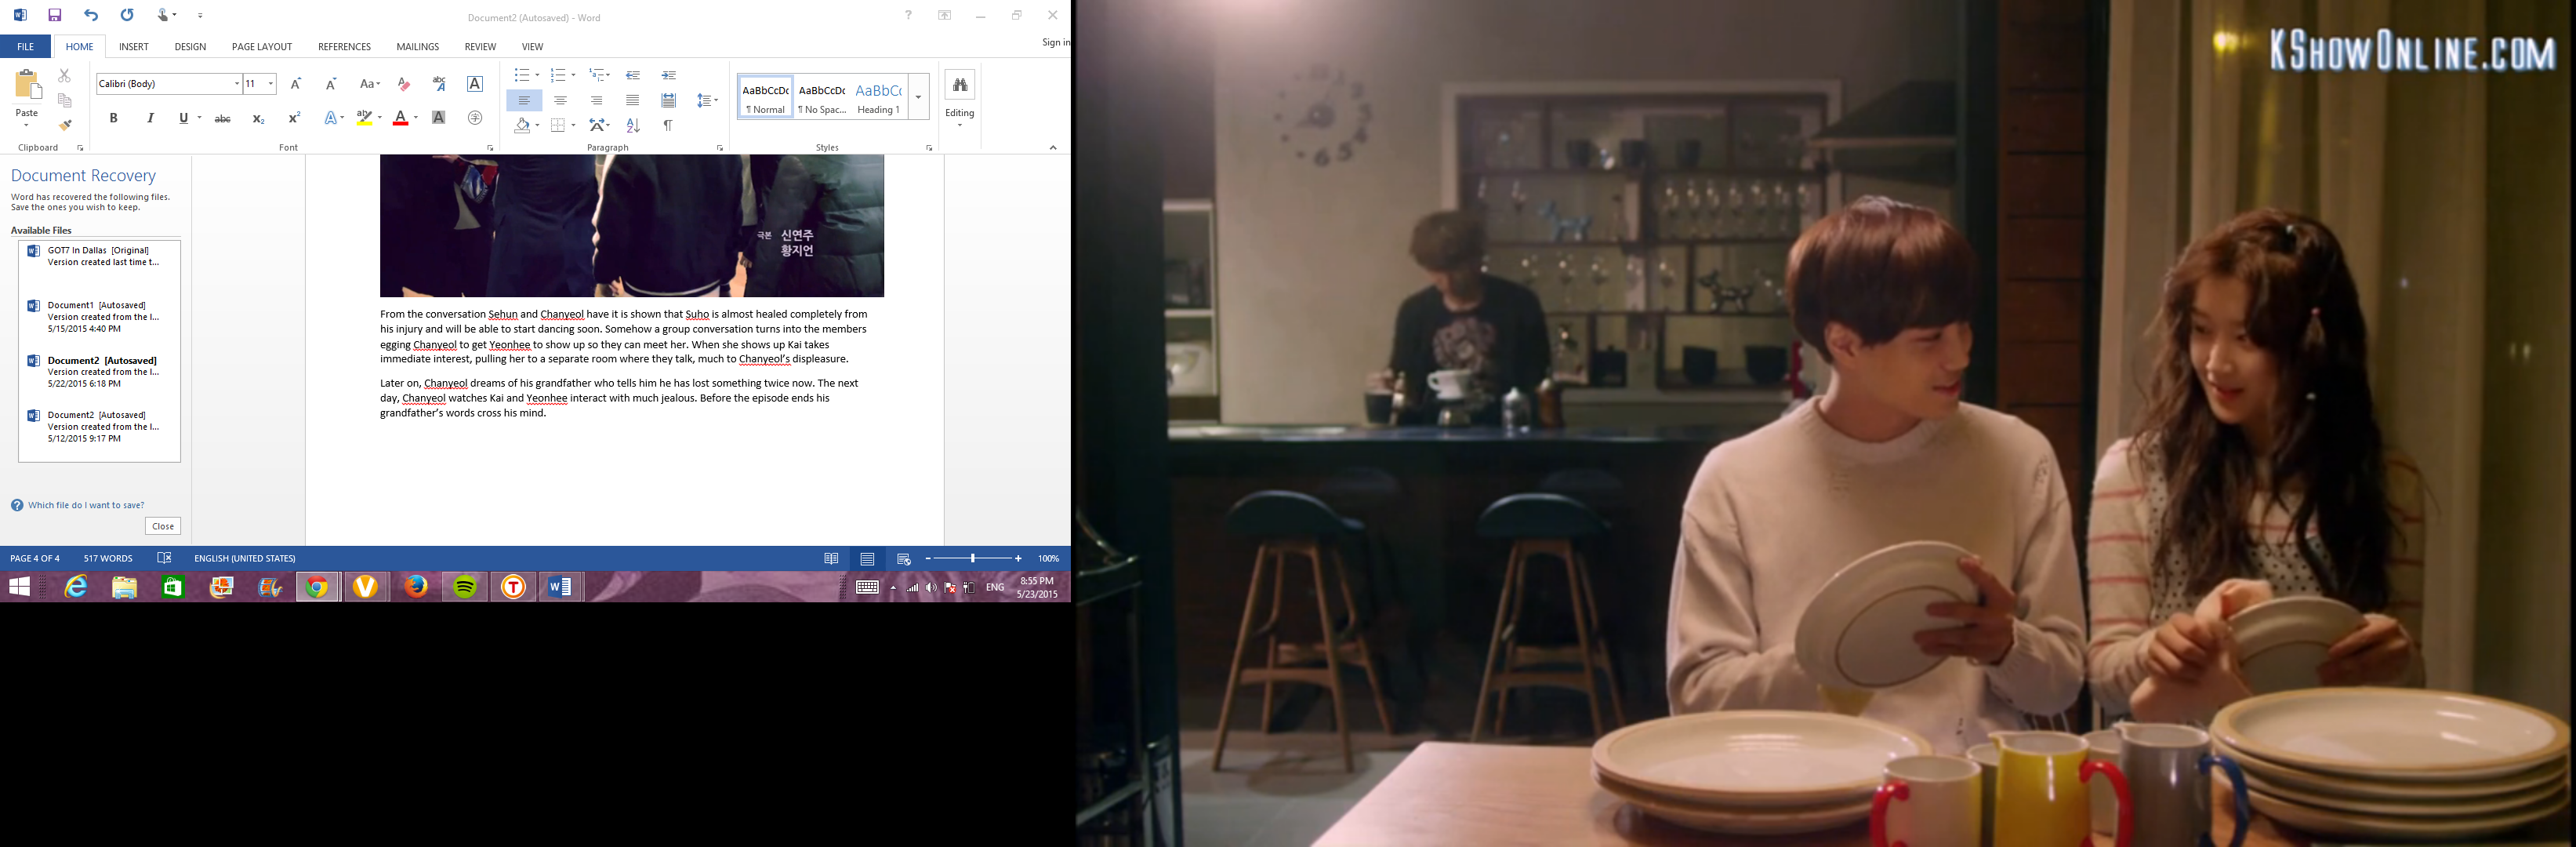The image size is (2576, 847).
Task: Apply the No Spacing style
Action: click(x=822, y=97)
